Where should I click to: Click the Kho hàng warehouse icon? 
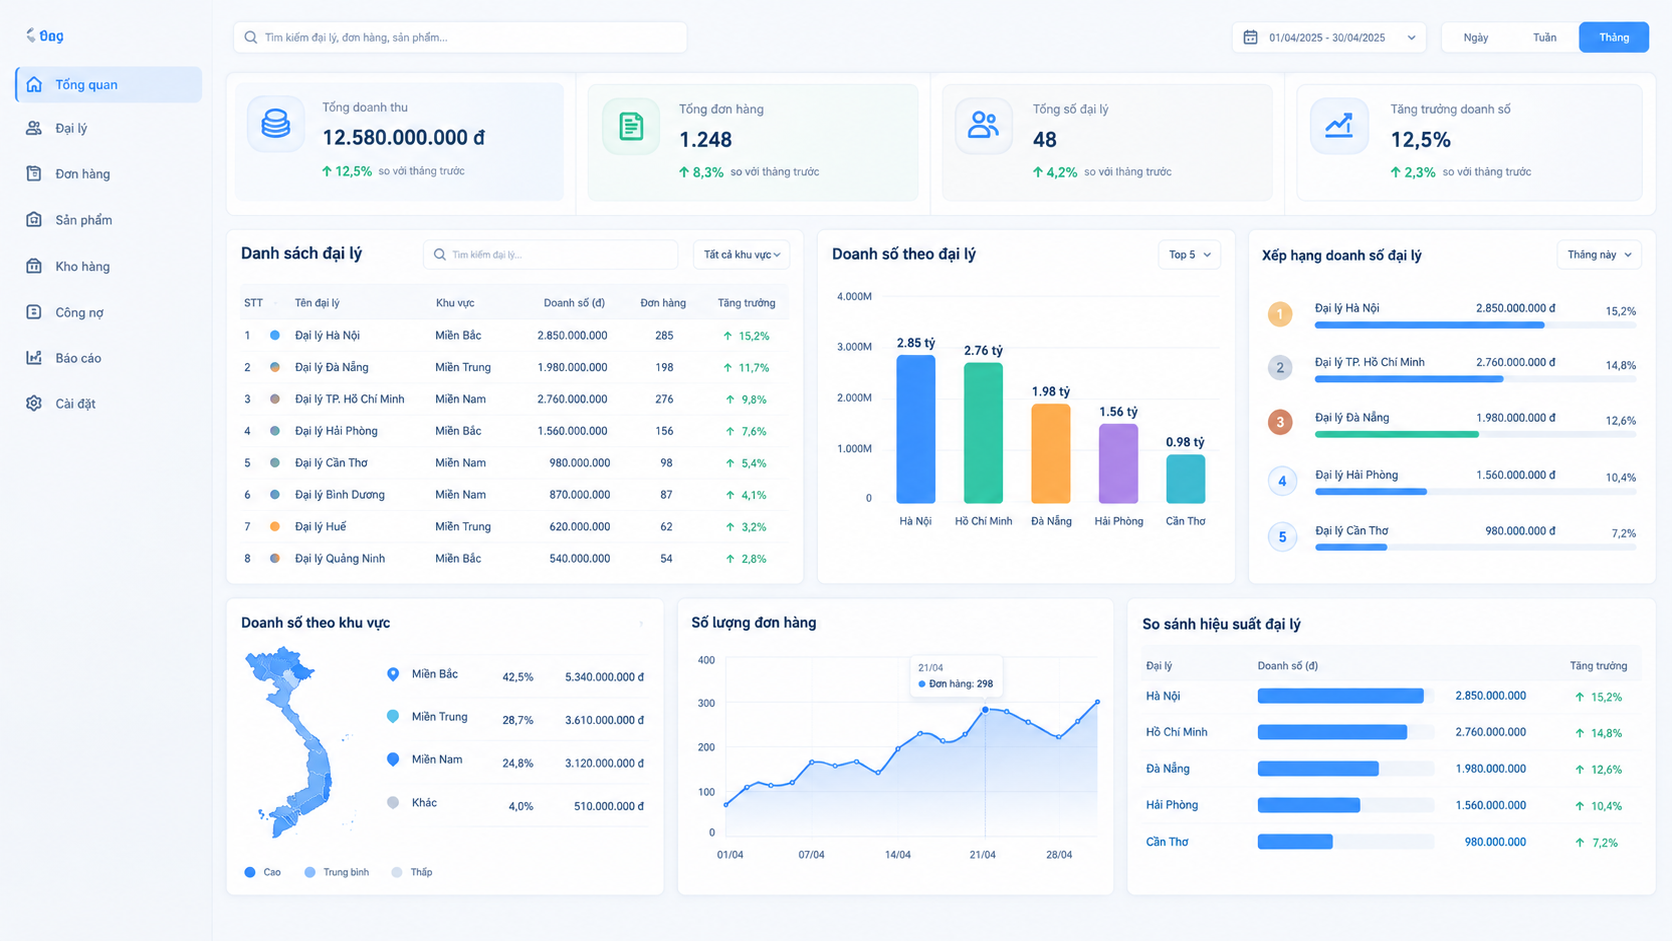[34, 266]
